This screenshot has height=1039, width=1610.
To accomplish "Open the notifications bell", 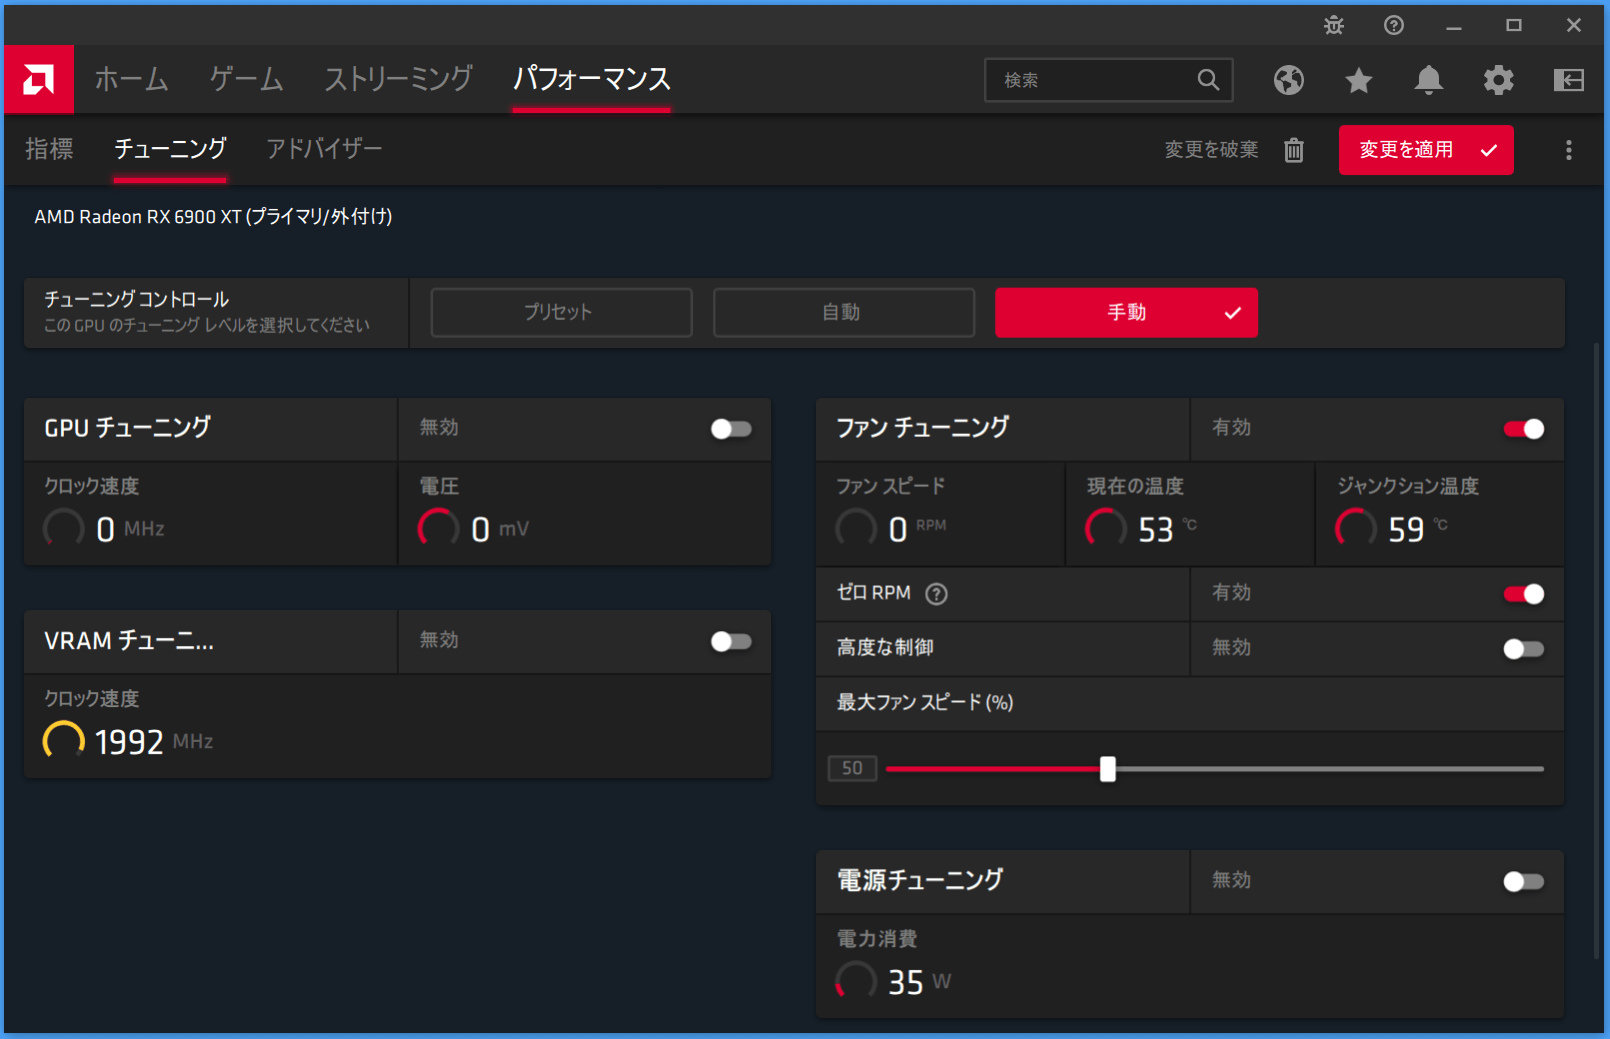I will [1429, 80].
